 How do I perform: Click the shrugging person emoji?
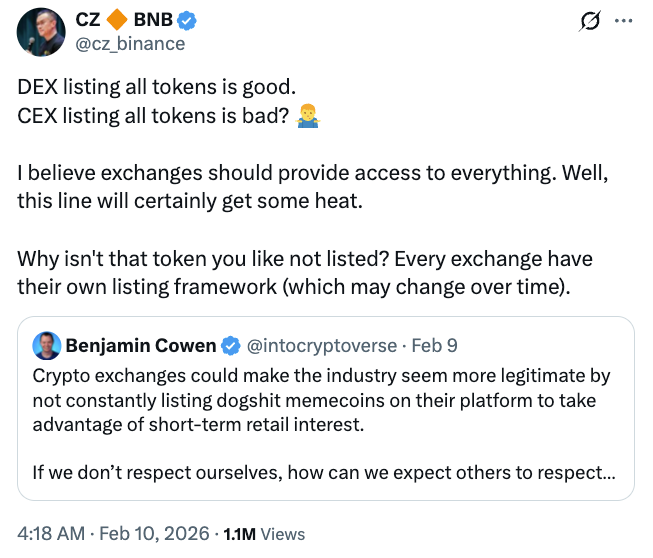pyautogui.click(x=306, y=116)
